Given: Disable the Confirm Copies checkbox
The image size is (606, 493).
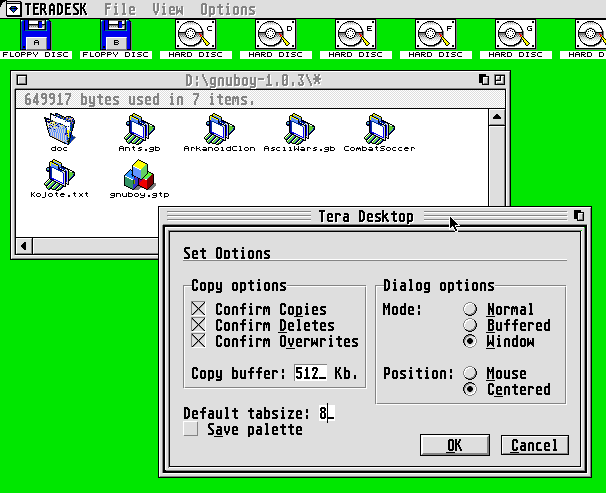Looking at the screenshot, I should (198, 310).
